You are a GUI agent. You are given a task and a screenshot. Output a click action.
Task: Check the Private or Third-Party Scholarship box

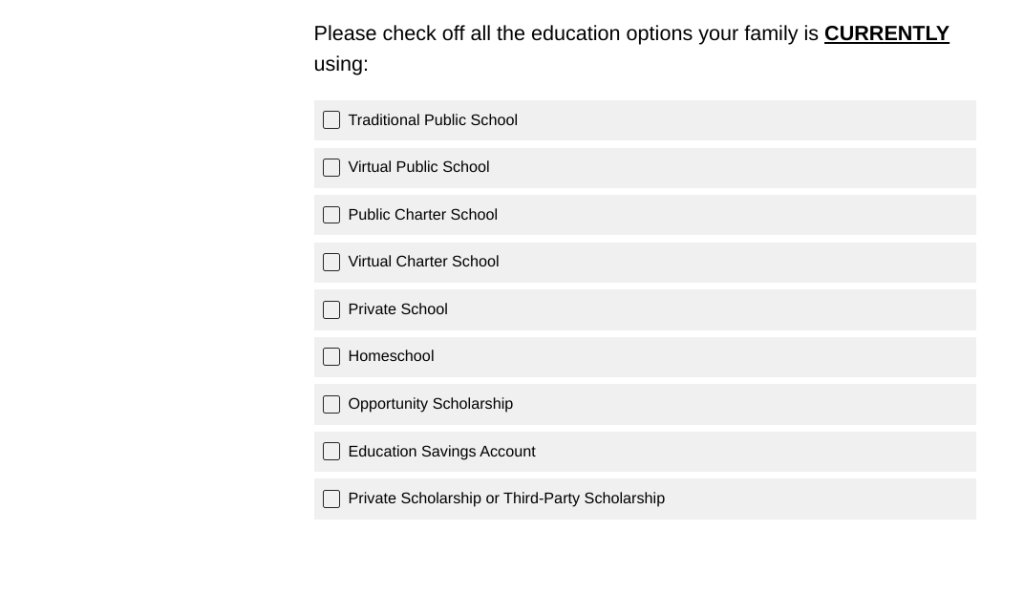coord(331,499)
